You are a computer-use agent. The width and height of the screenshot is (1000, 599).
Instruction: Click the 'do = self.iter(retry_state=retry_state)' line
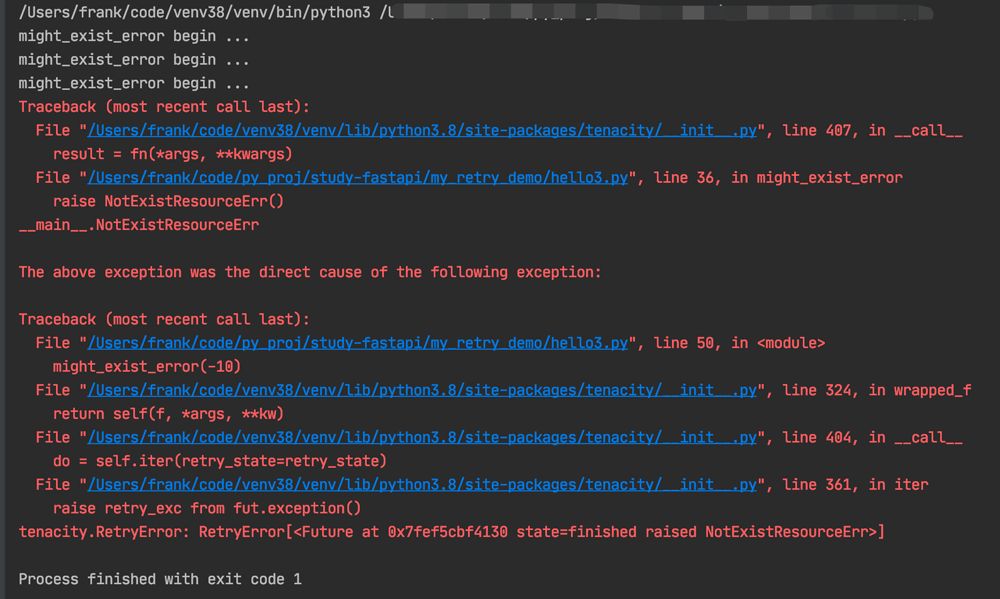pyautogui.click(x=219, y=461)
